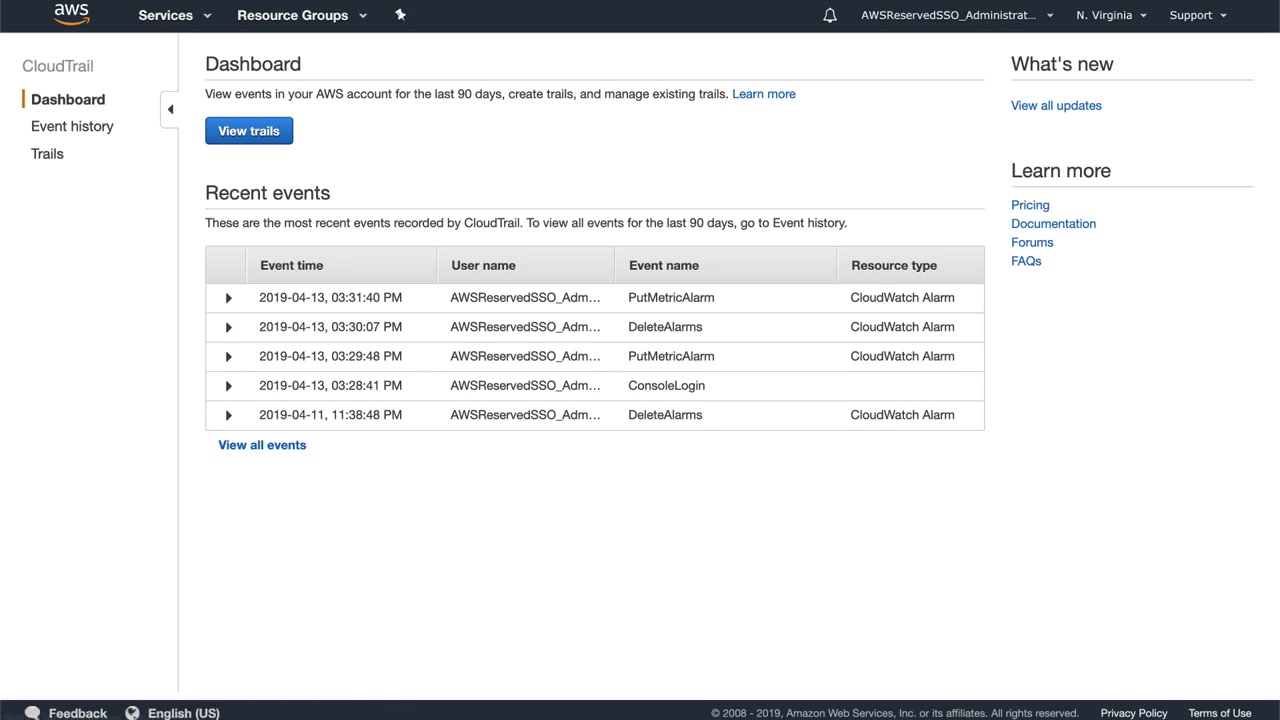Open the Services dropdown menu

[x=174, y=15]
